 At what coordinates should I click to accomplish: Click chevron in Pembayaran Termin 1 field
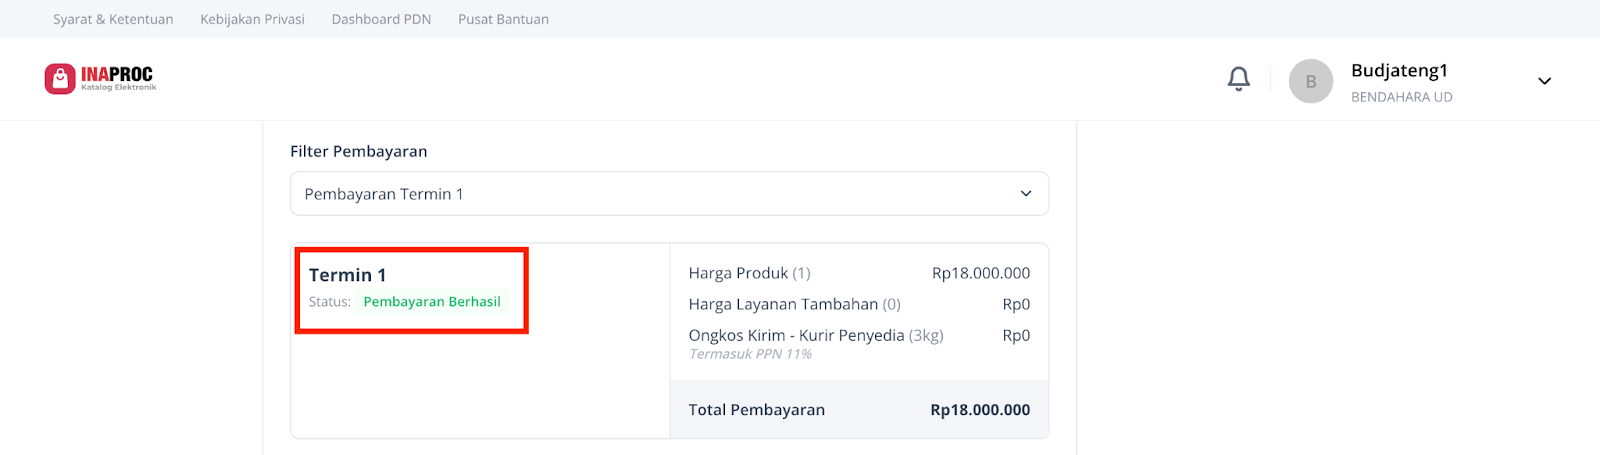point(1025,194)
